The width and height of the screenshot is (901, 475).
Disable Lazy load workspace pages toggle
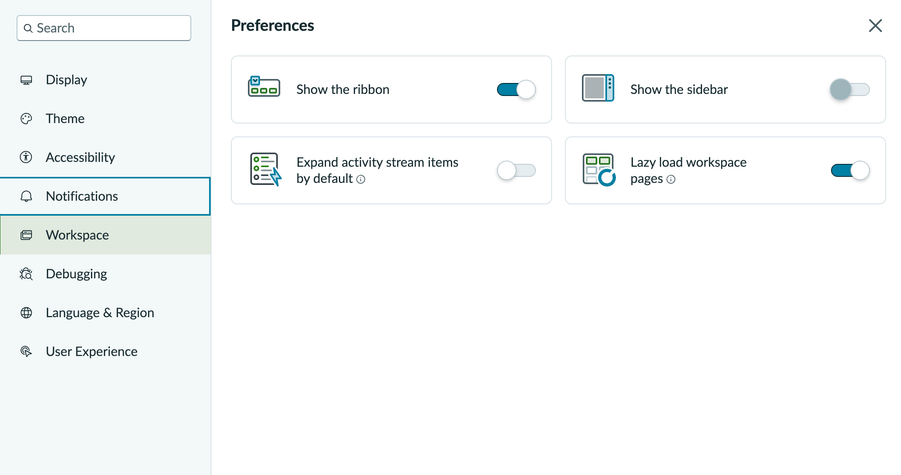tap(850, 171)
